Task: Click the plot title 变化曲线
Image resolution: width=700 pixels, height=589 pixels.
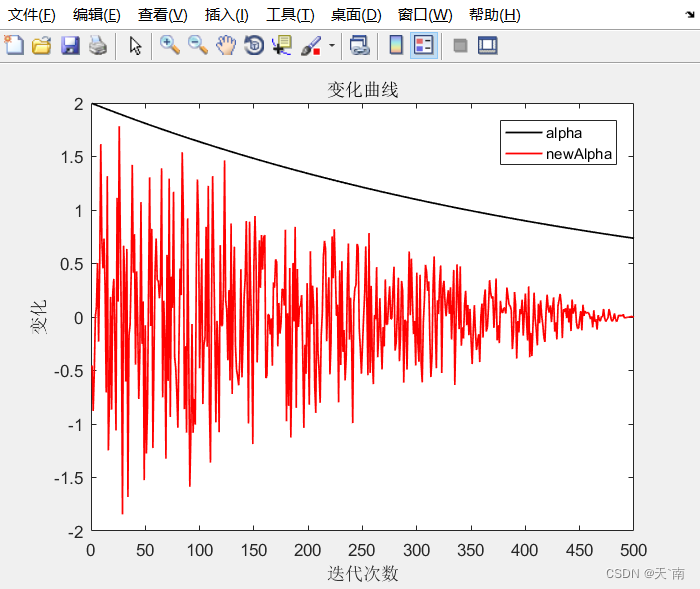Action: tap(362, 90)
